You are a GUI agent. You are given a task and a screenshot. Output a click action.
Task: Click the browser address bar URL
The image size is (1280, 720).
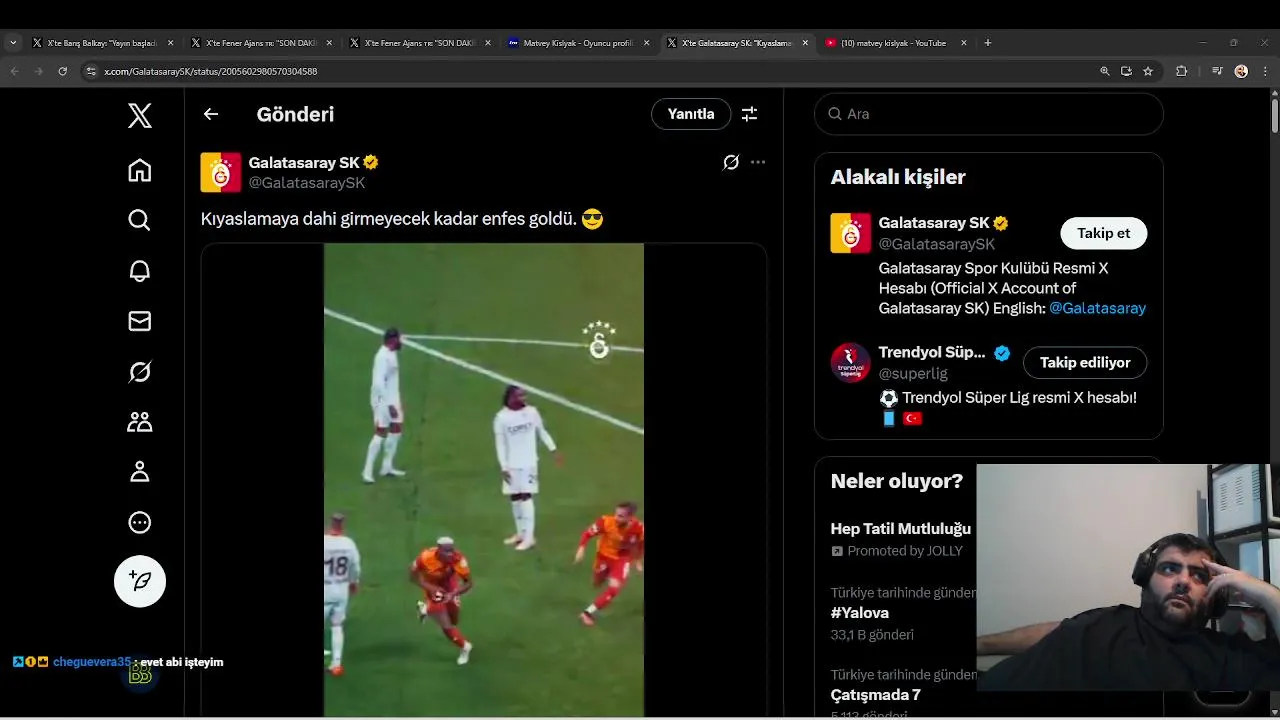(x=211, y=72)
